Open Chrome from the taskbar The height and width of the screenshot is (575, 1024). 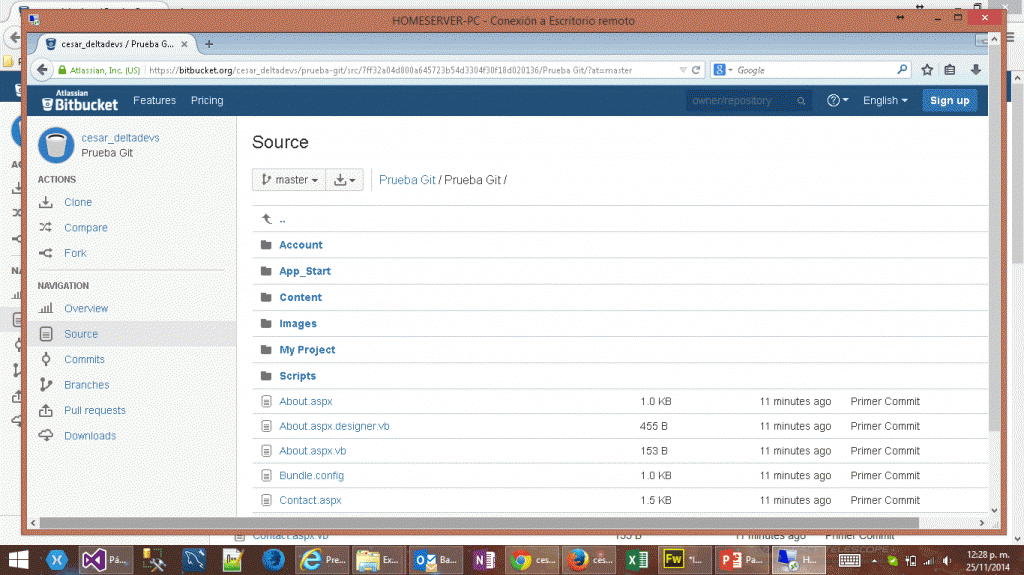[x=534, y=560]
